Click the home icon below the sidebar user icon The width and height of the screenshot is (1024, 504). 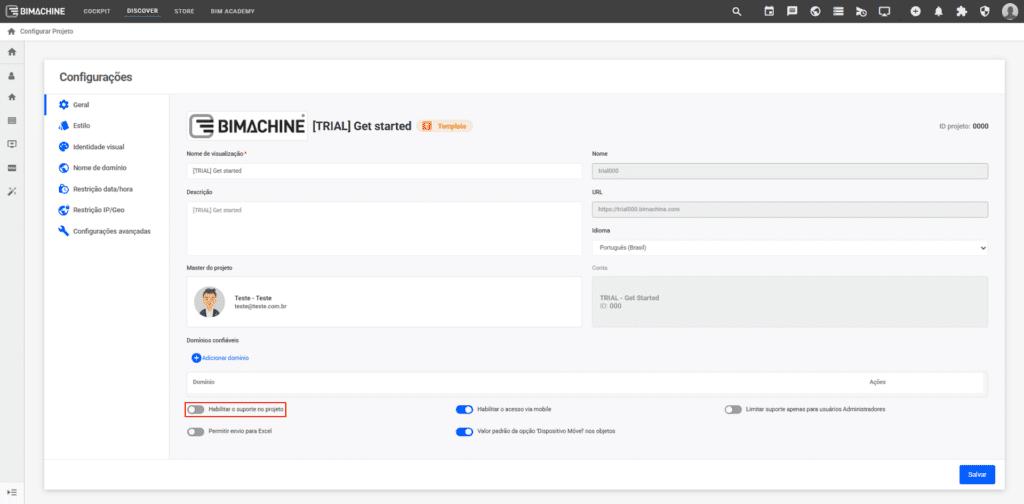12,97
